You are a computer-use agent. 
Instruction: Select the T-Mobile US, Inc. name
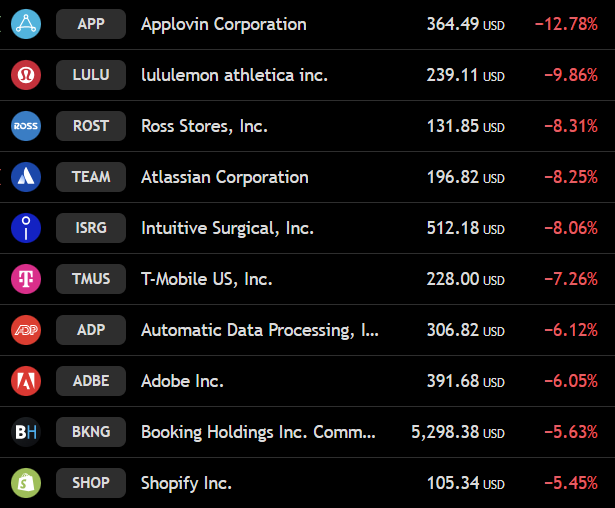click(207, 279)
